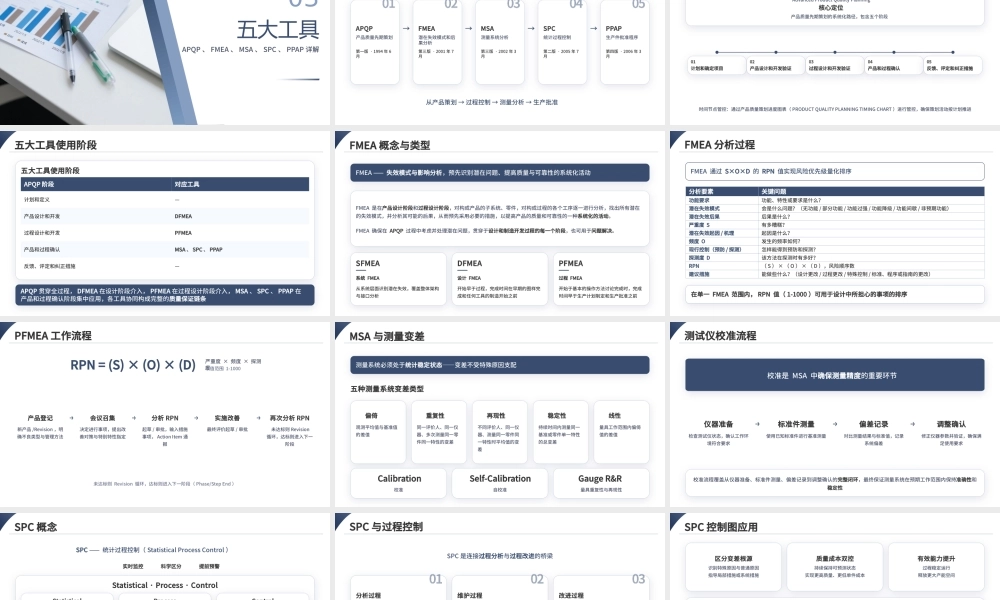Viewport: 1000px width, 600px height.
Task: Click the '偏倚' variation type card
Action: (378, 432)
